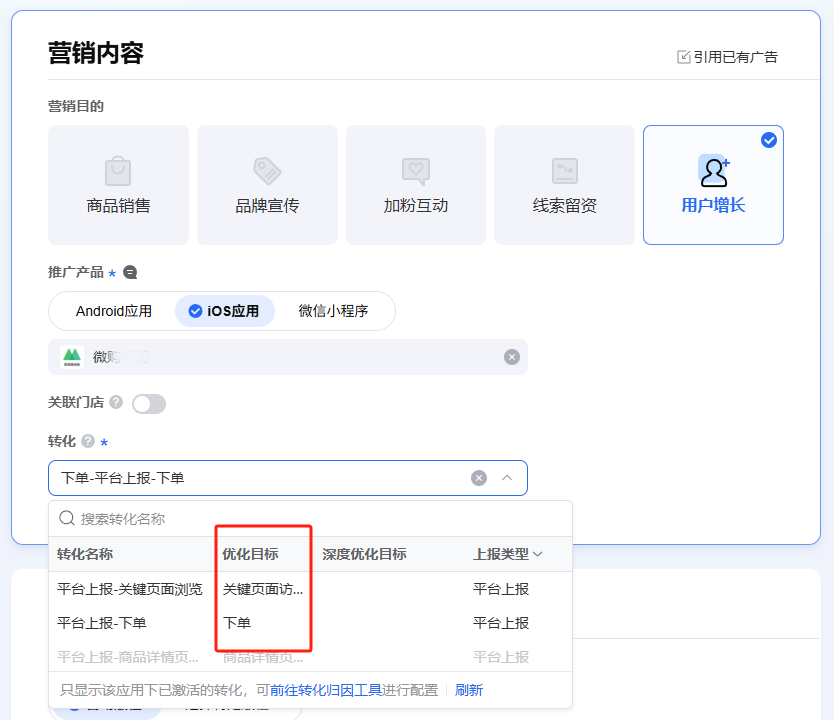Click the 关键页面访... optimization goal cell
This screenshot has width=834, height=720.
[263, 589]
